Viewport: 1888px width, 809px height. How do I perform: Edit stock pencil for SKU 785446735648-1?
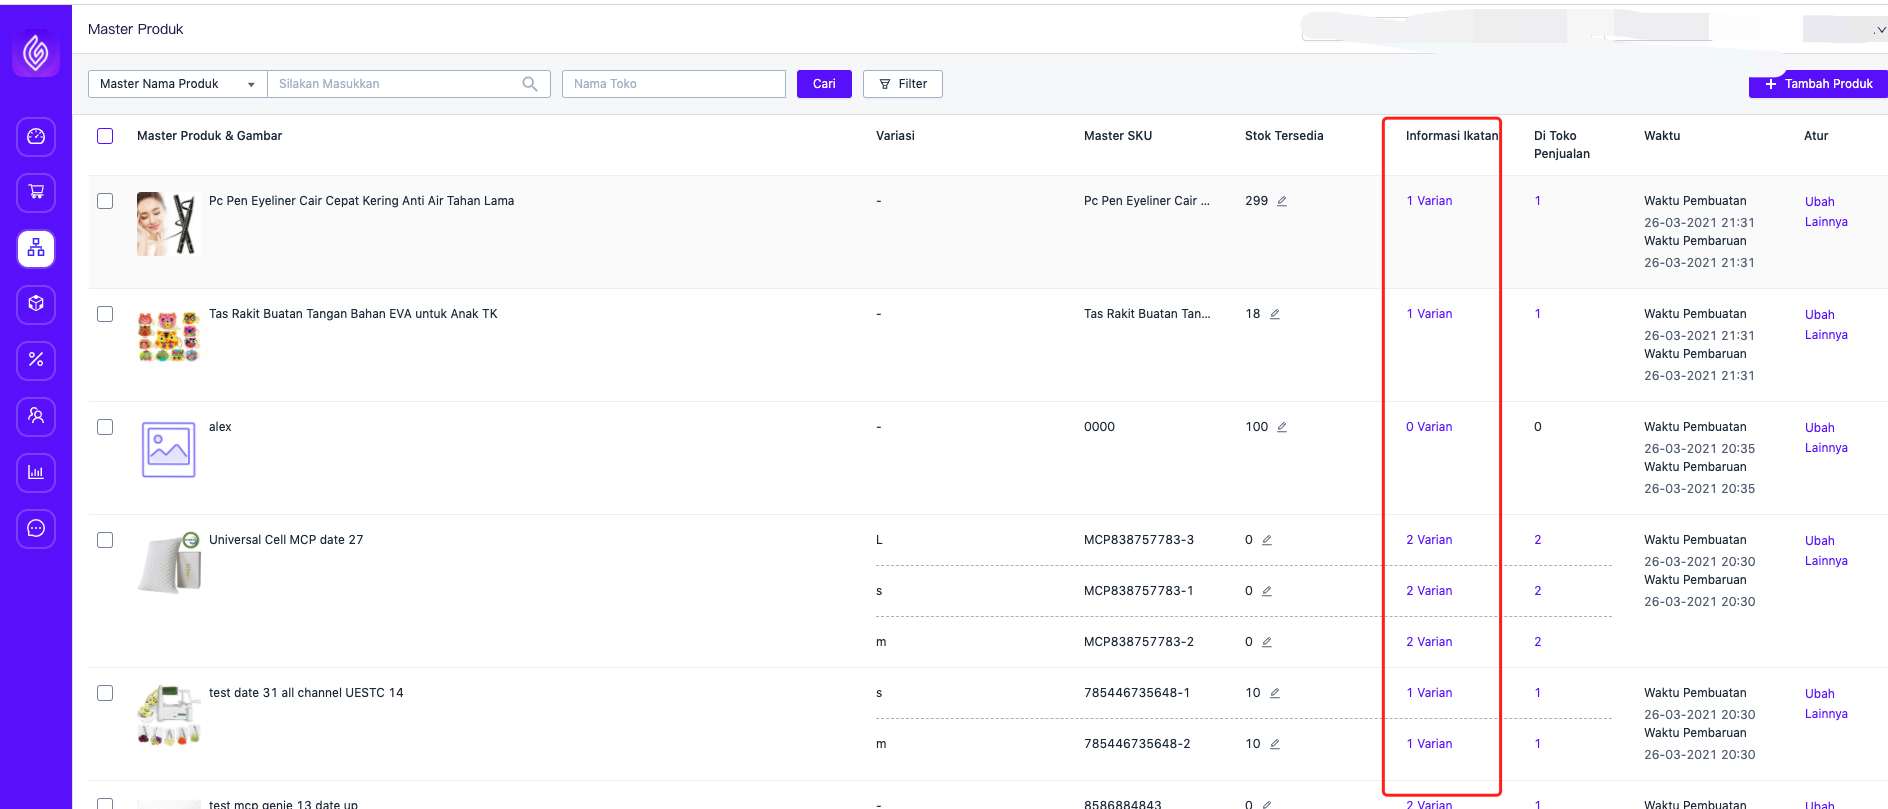(1275, 693)
